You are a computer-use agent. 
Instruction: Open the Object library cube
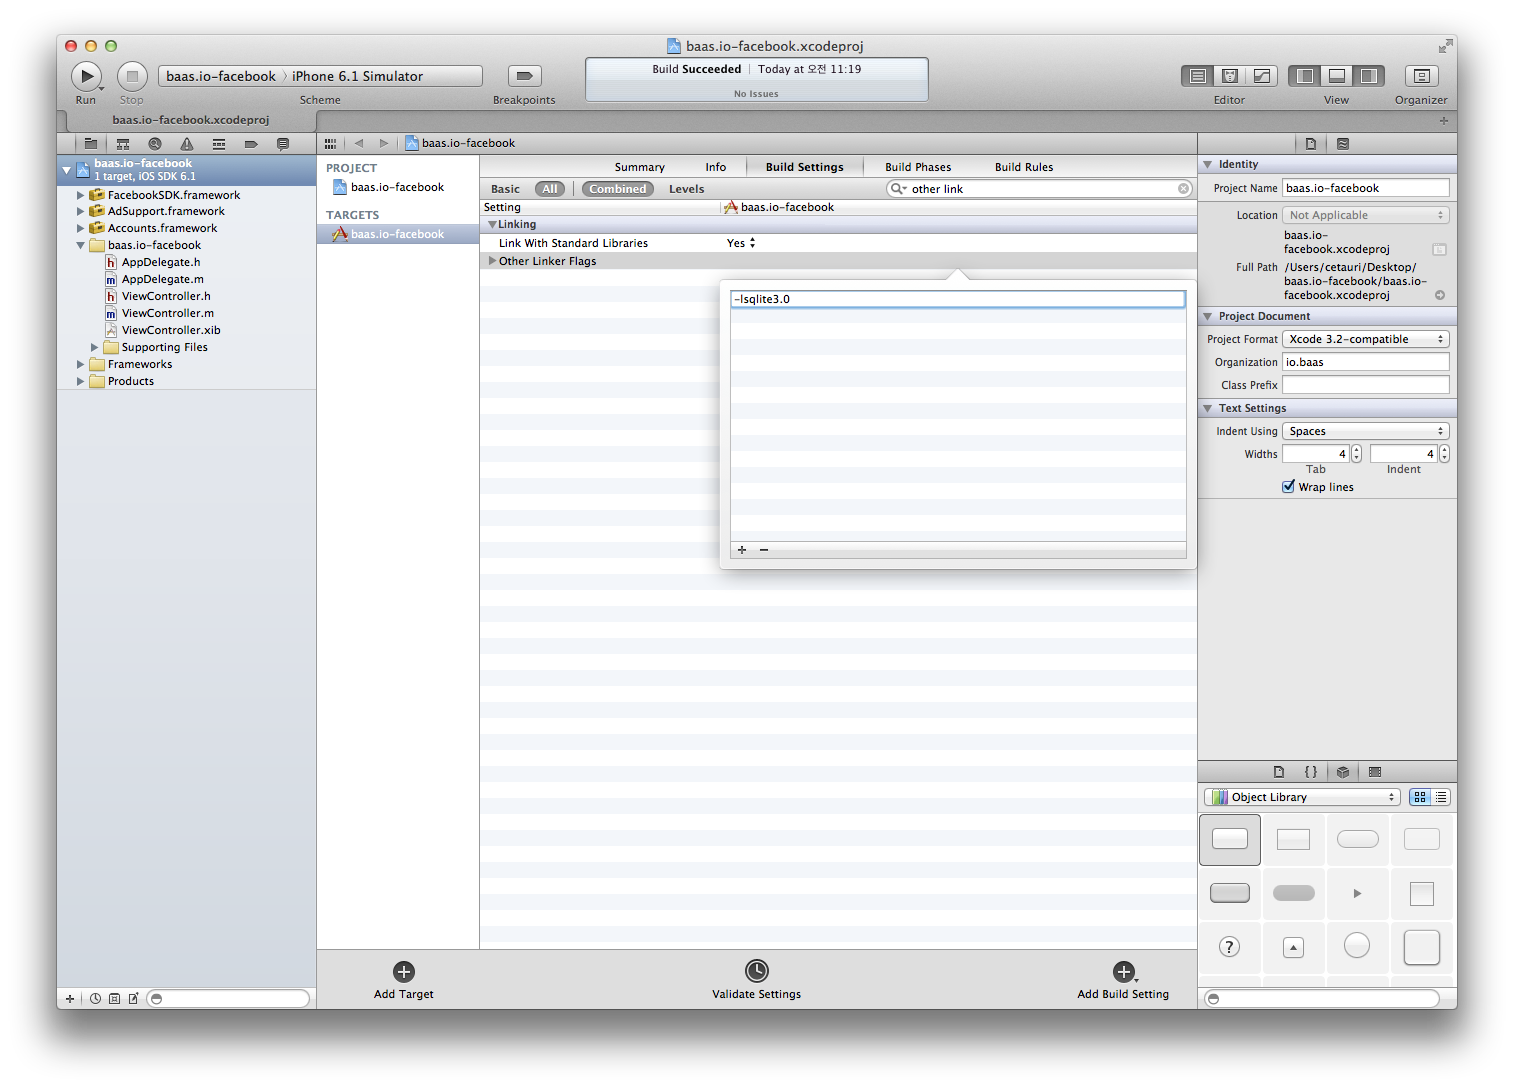(1343, 772)
